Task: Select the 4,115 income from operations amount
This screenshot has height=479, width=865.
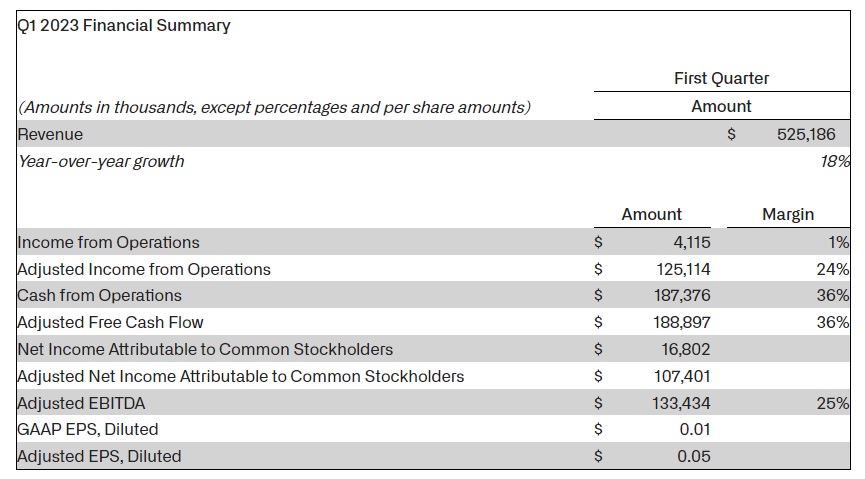Action: (x=692, y=242)
